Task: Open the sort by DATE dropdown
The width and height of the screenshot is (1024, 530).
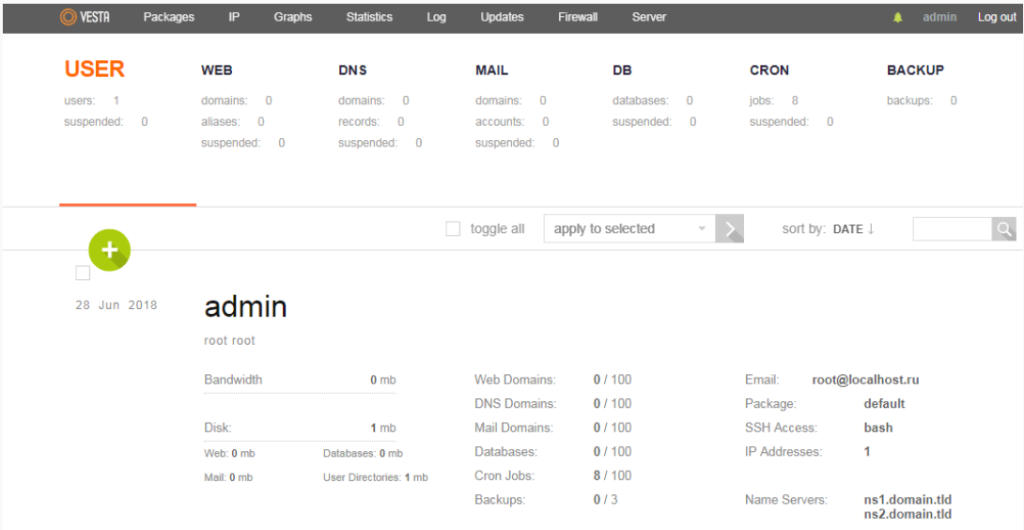Action: pos(847,229)
